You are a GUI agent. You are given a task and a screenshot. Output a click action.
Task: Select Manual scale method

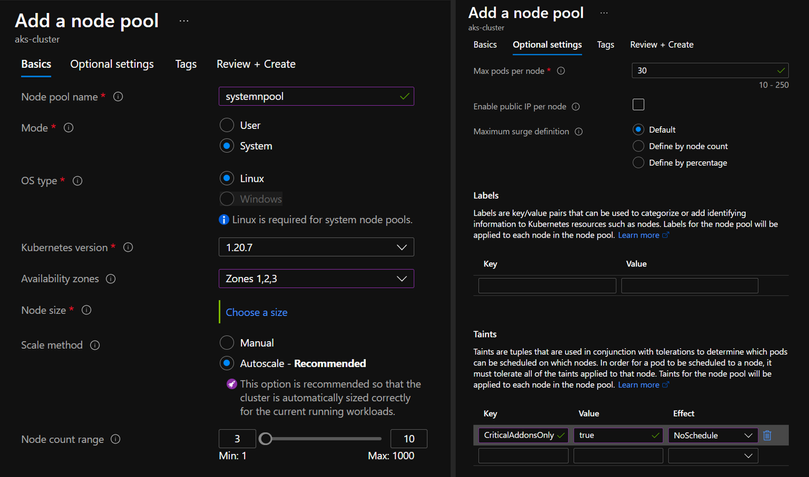point(226,343)
